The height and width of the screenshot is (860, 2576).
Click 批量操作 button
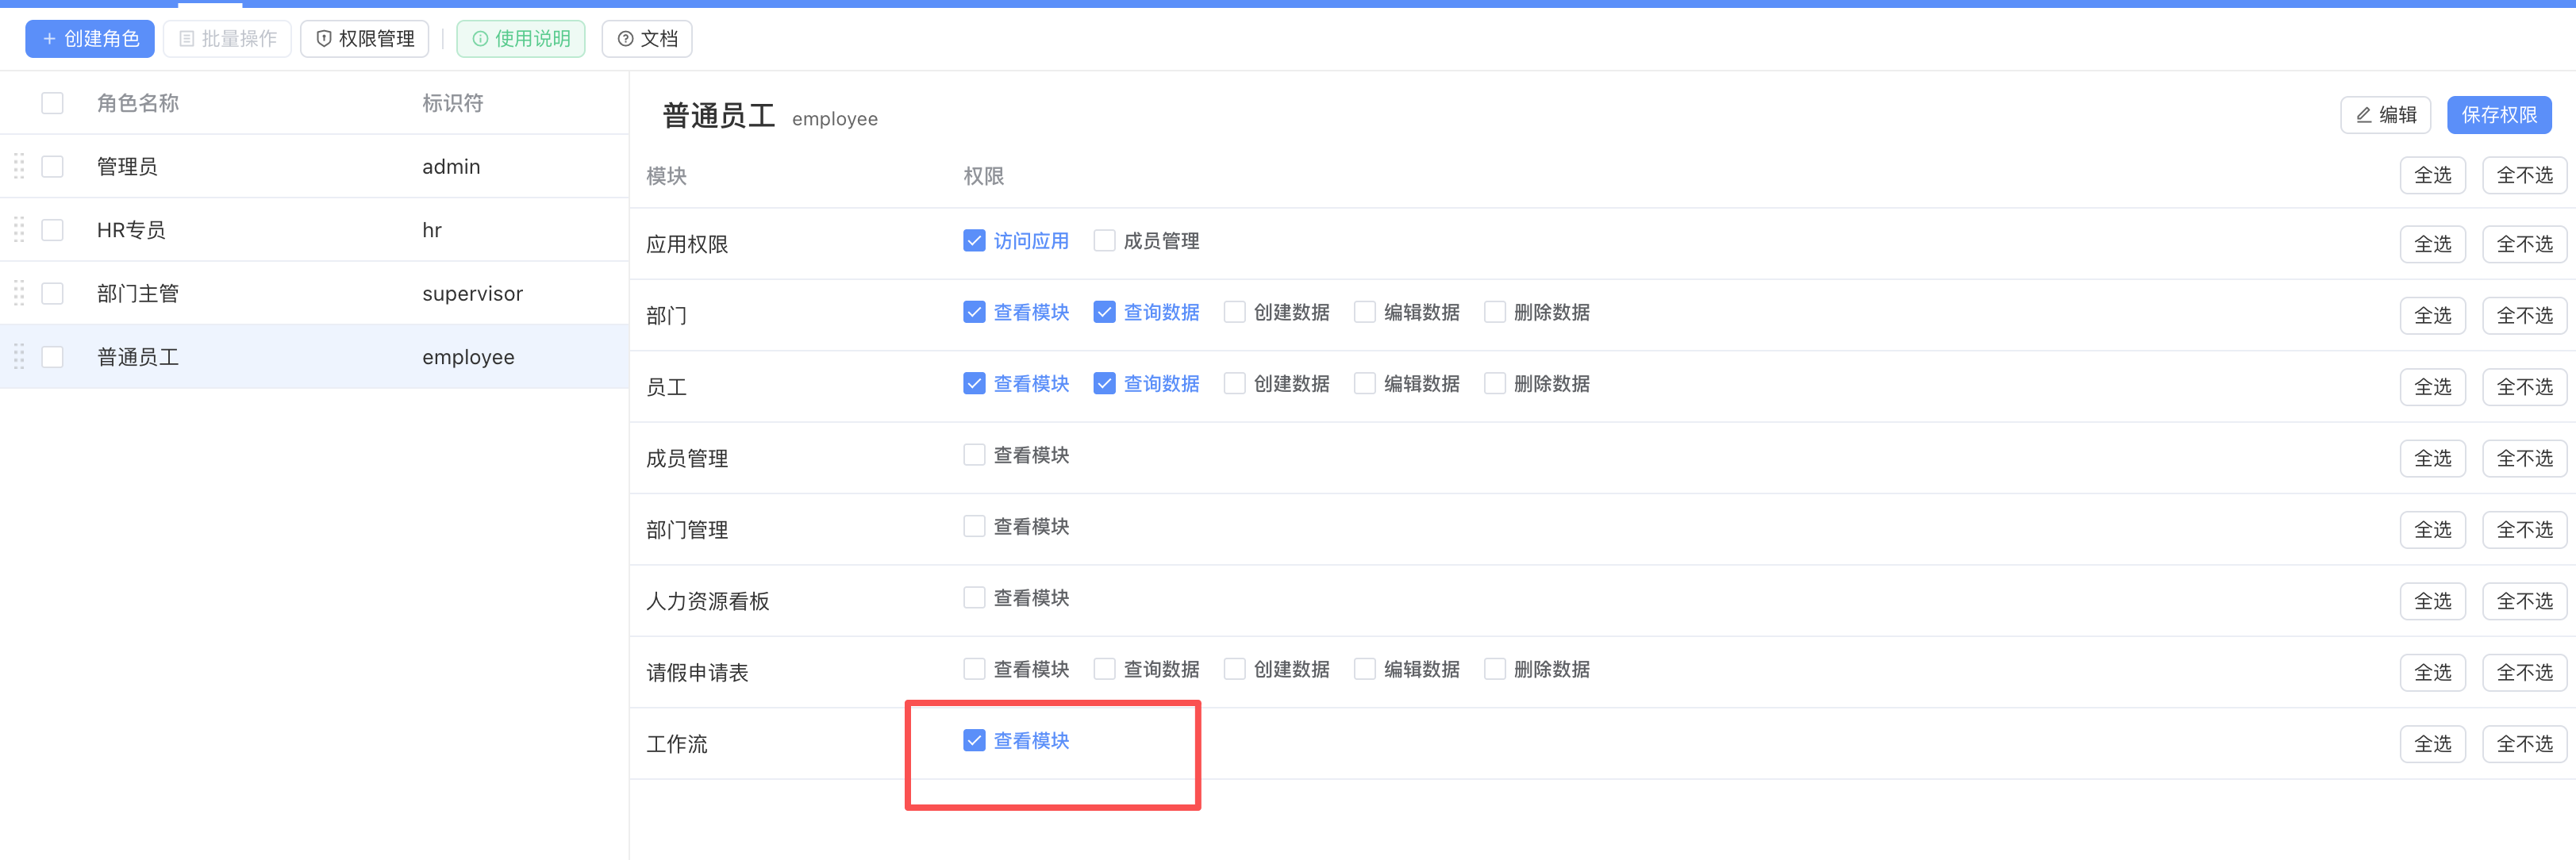coord(228,39)
